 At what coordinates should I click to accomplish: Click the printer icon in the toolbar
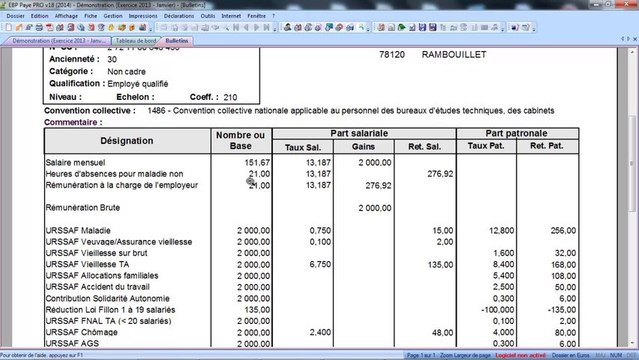39,27
